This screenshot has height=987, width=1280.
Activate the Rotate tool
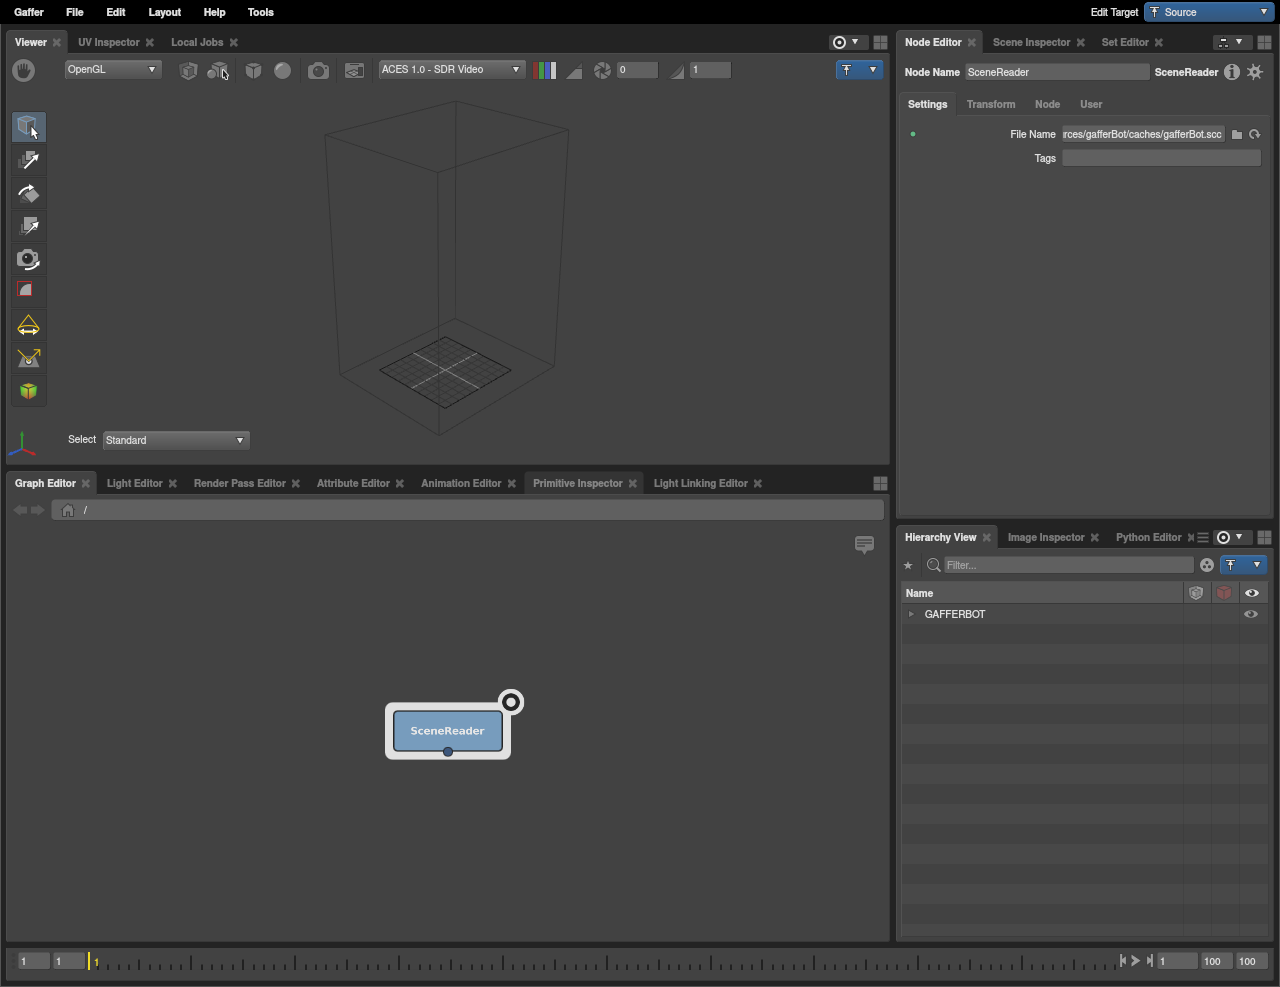(x=28, y=193)
